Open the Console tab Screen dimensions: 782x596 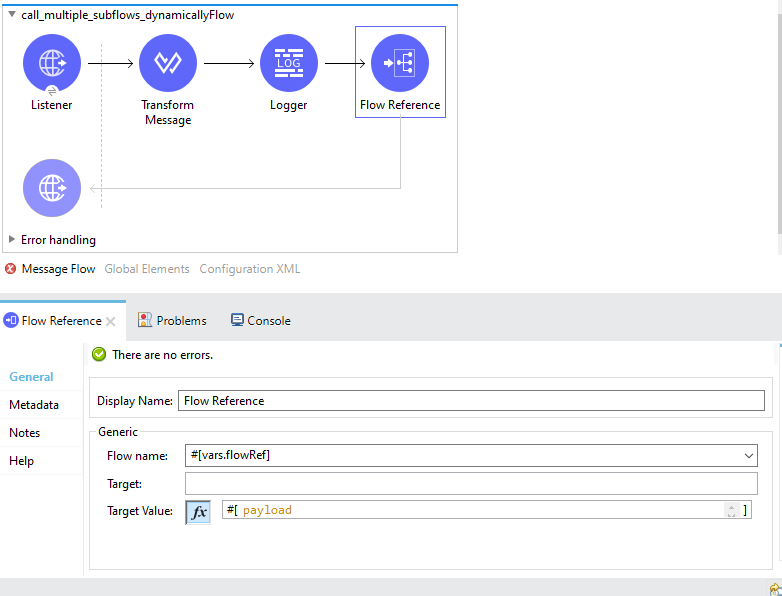coord(261,320)
